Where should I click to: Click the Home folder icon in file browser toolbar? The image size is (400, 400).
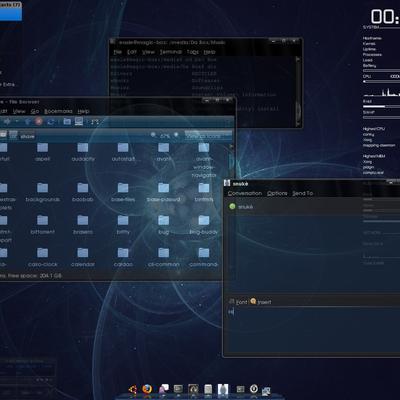coord(67,121)
